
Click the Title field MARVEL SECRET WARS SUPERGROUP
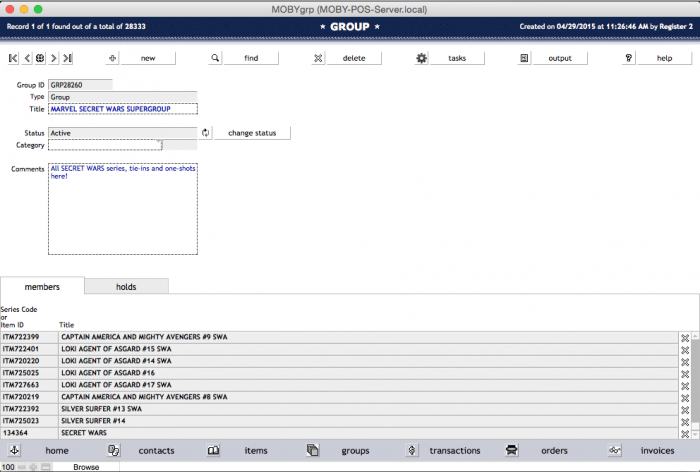[x=123, y=109]
